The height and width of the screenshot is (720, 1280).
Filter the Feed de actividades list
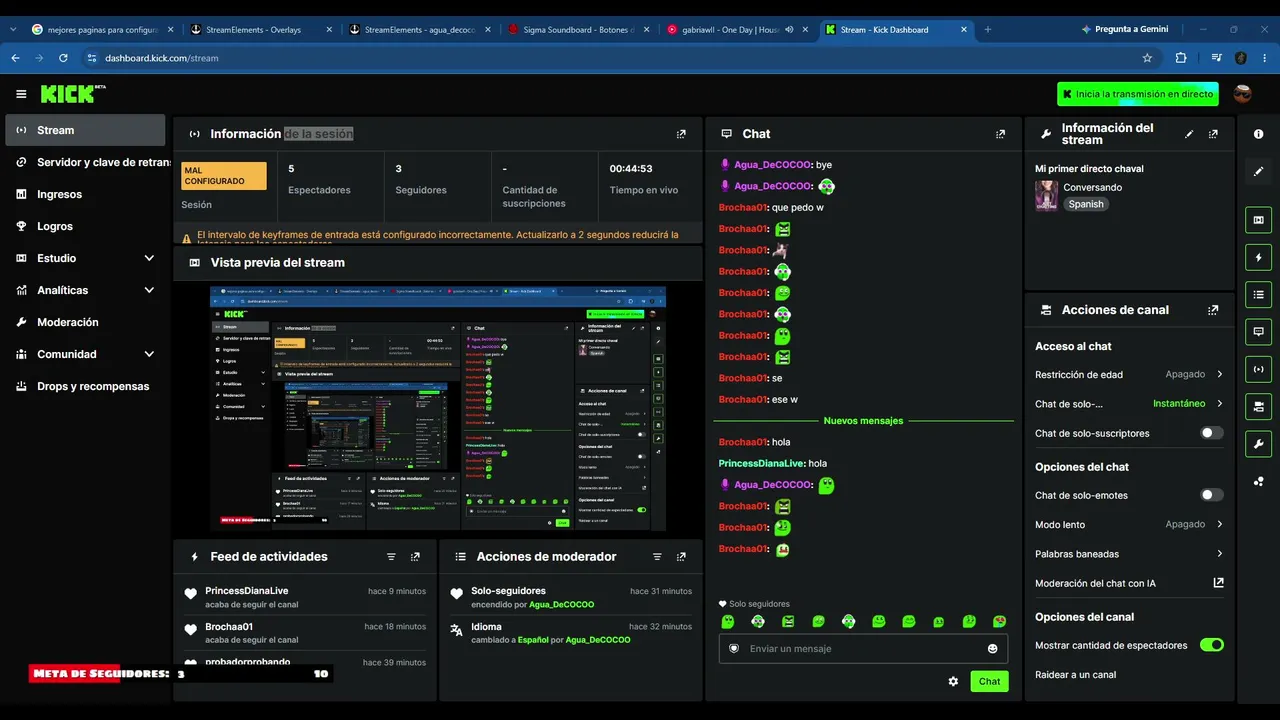pos(391,557)
